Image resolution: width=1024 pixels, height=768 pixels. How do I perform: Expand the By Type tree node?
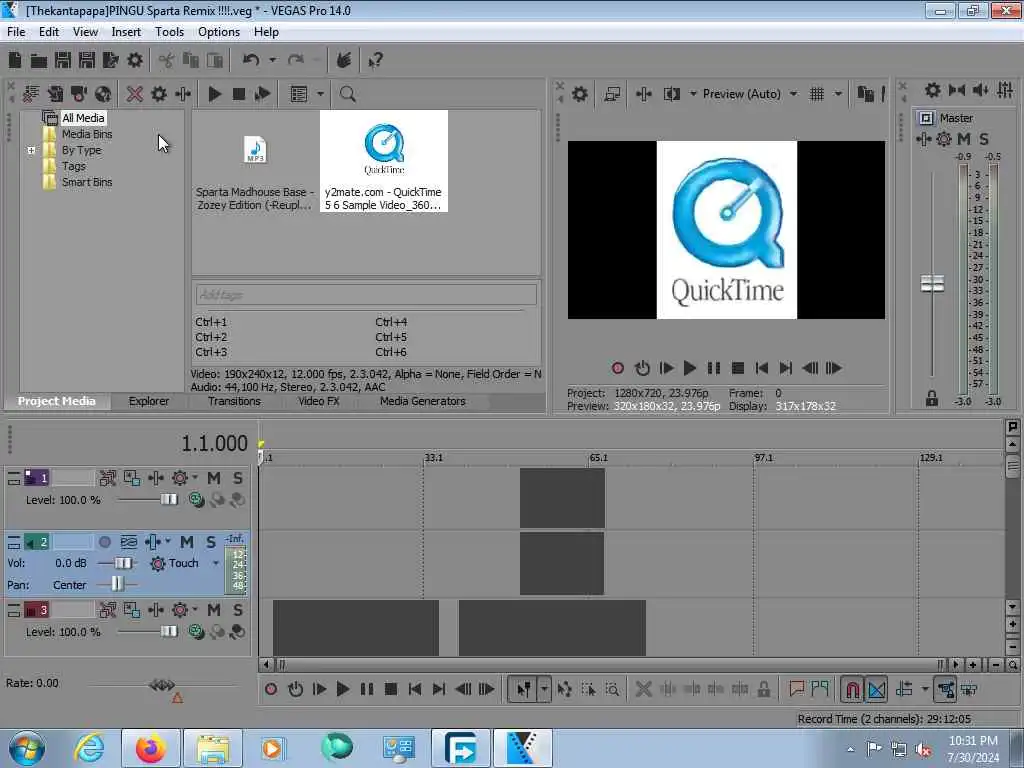pyautogui.click(x=31, y=150)
